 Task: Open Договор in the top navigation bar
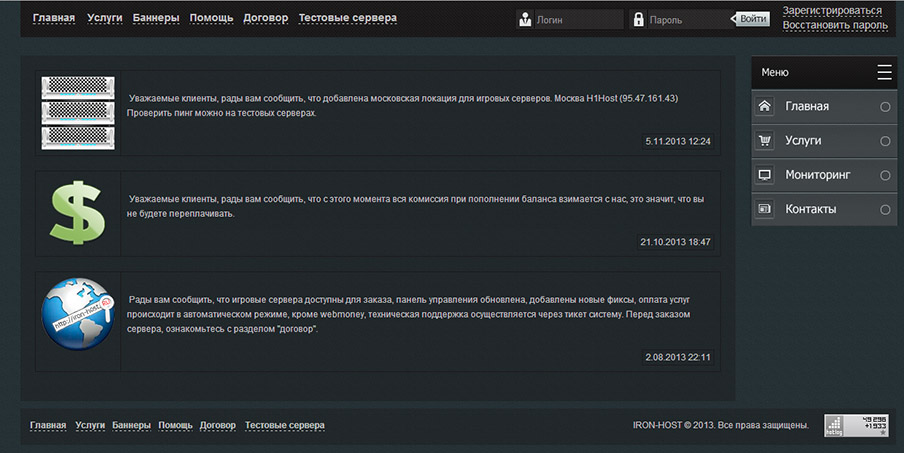(x=265, y=18)
